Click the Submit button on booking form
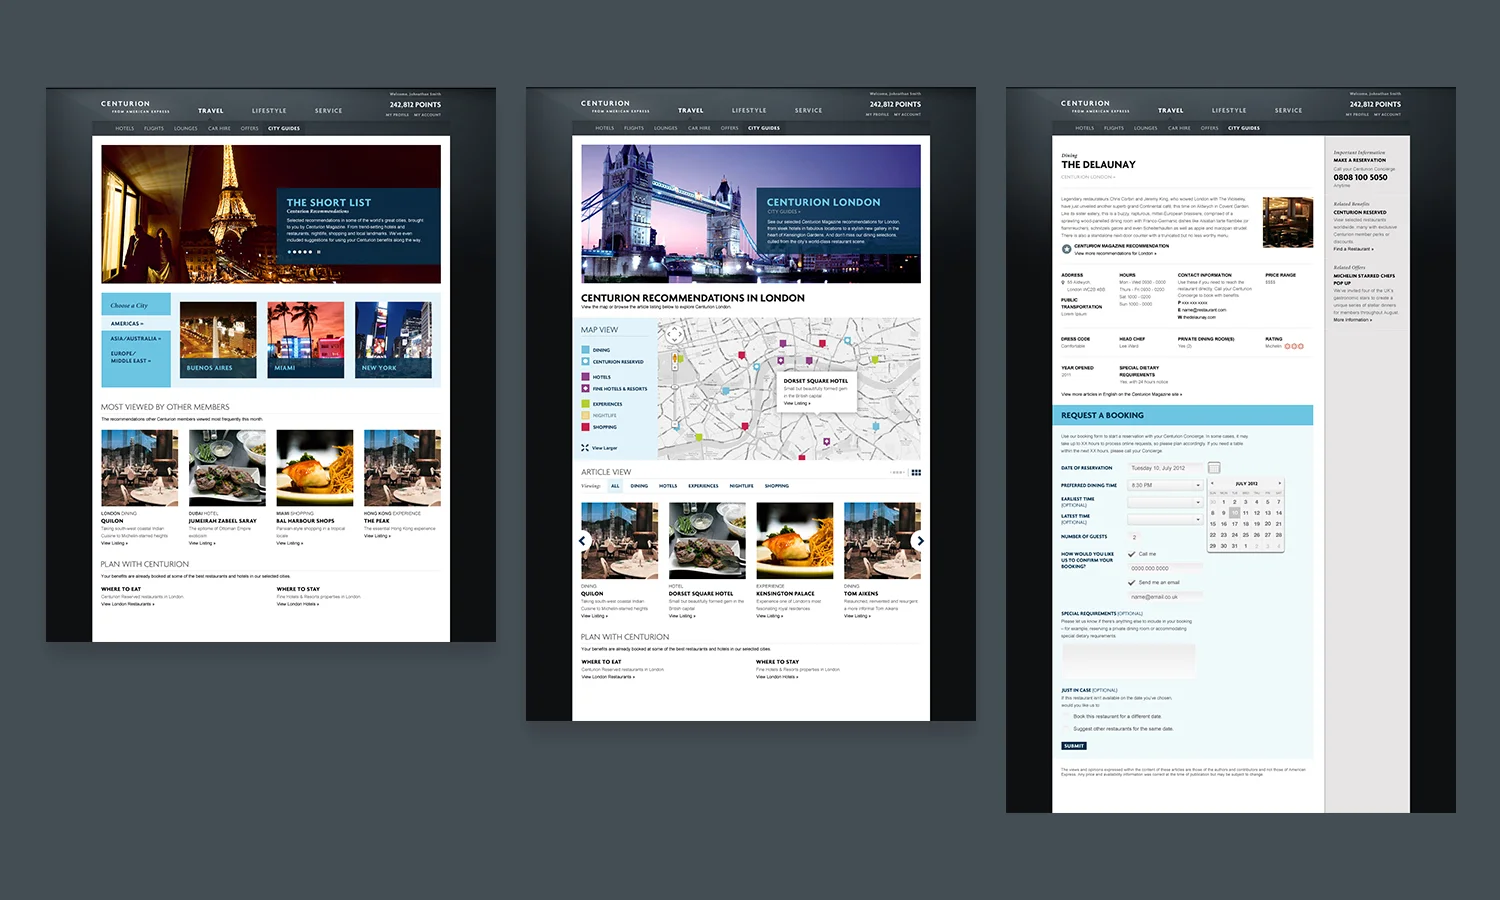Viewport: 1500px width, 900px height. [1073, 746]
